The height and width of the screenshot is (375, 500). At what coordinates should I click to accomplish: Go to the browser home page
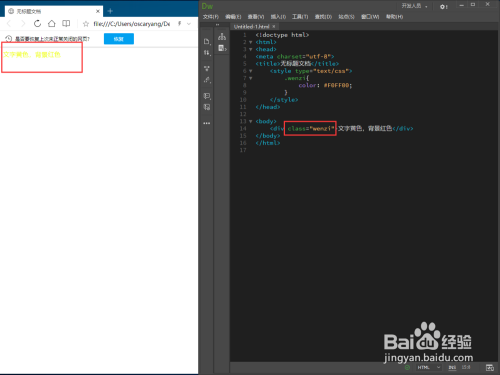click(x=52, y=24)
